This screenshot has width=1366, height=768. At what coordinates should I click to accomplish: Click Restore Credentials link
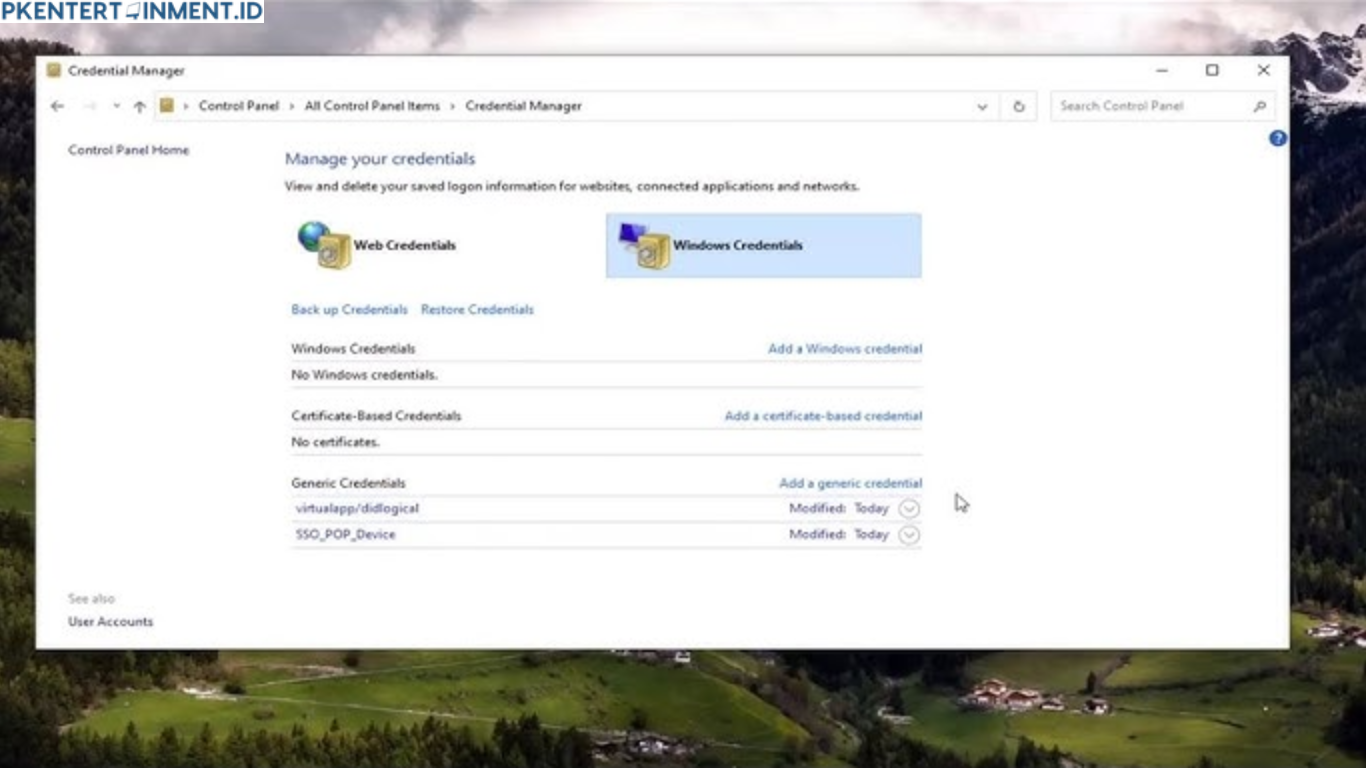(x=477, y=310)
